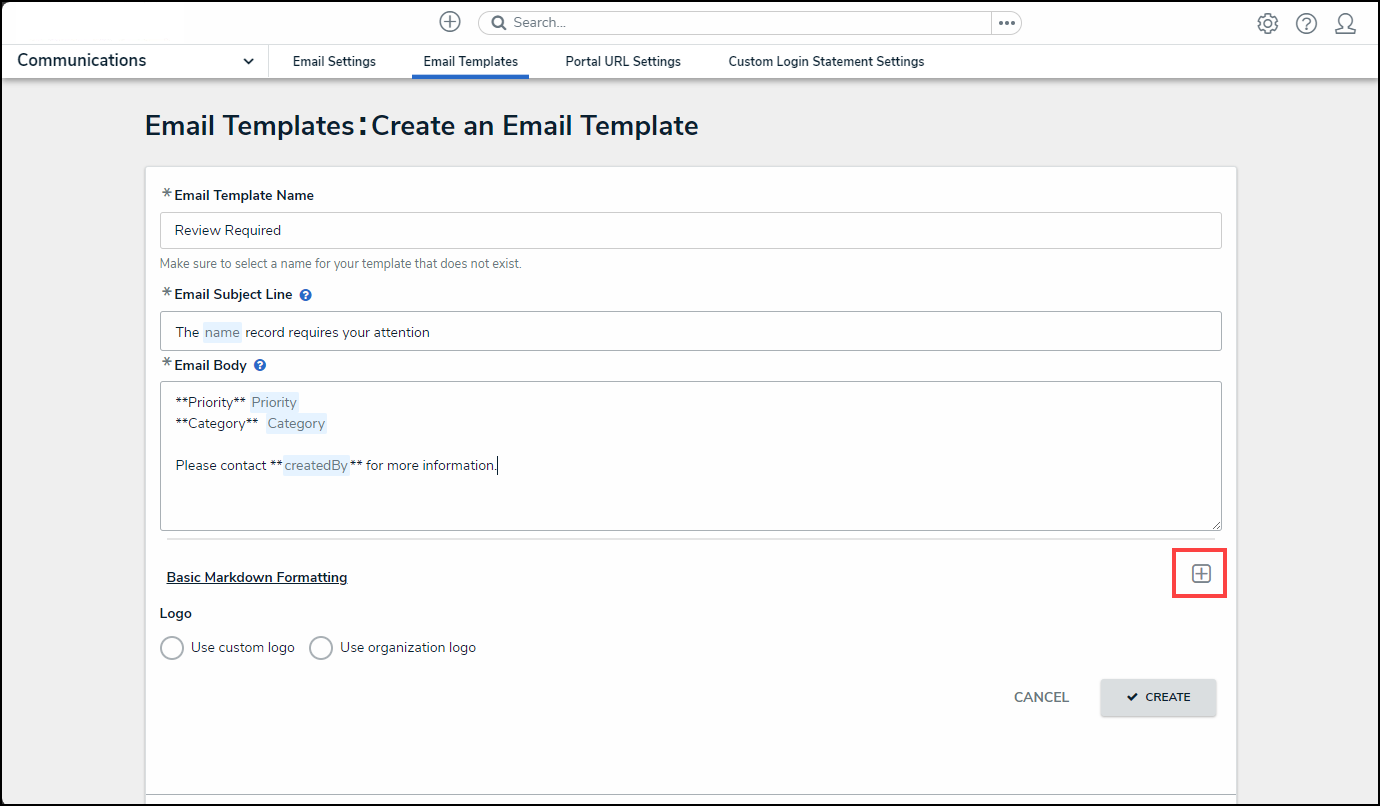Go to Custom Login Statement Settings tab
1380x806 pixels.
(x=826, y=62)
